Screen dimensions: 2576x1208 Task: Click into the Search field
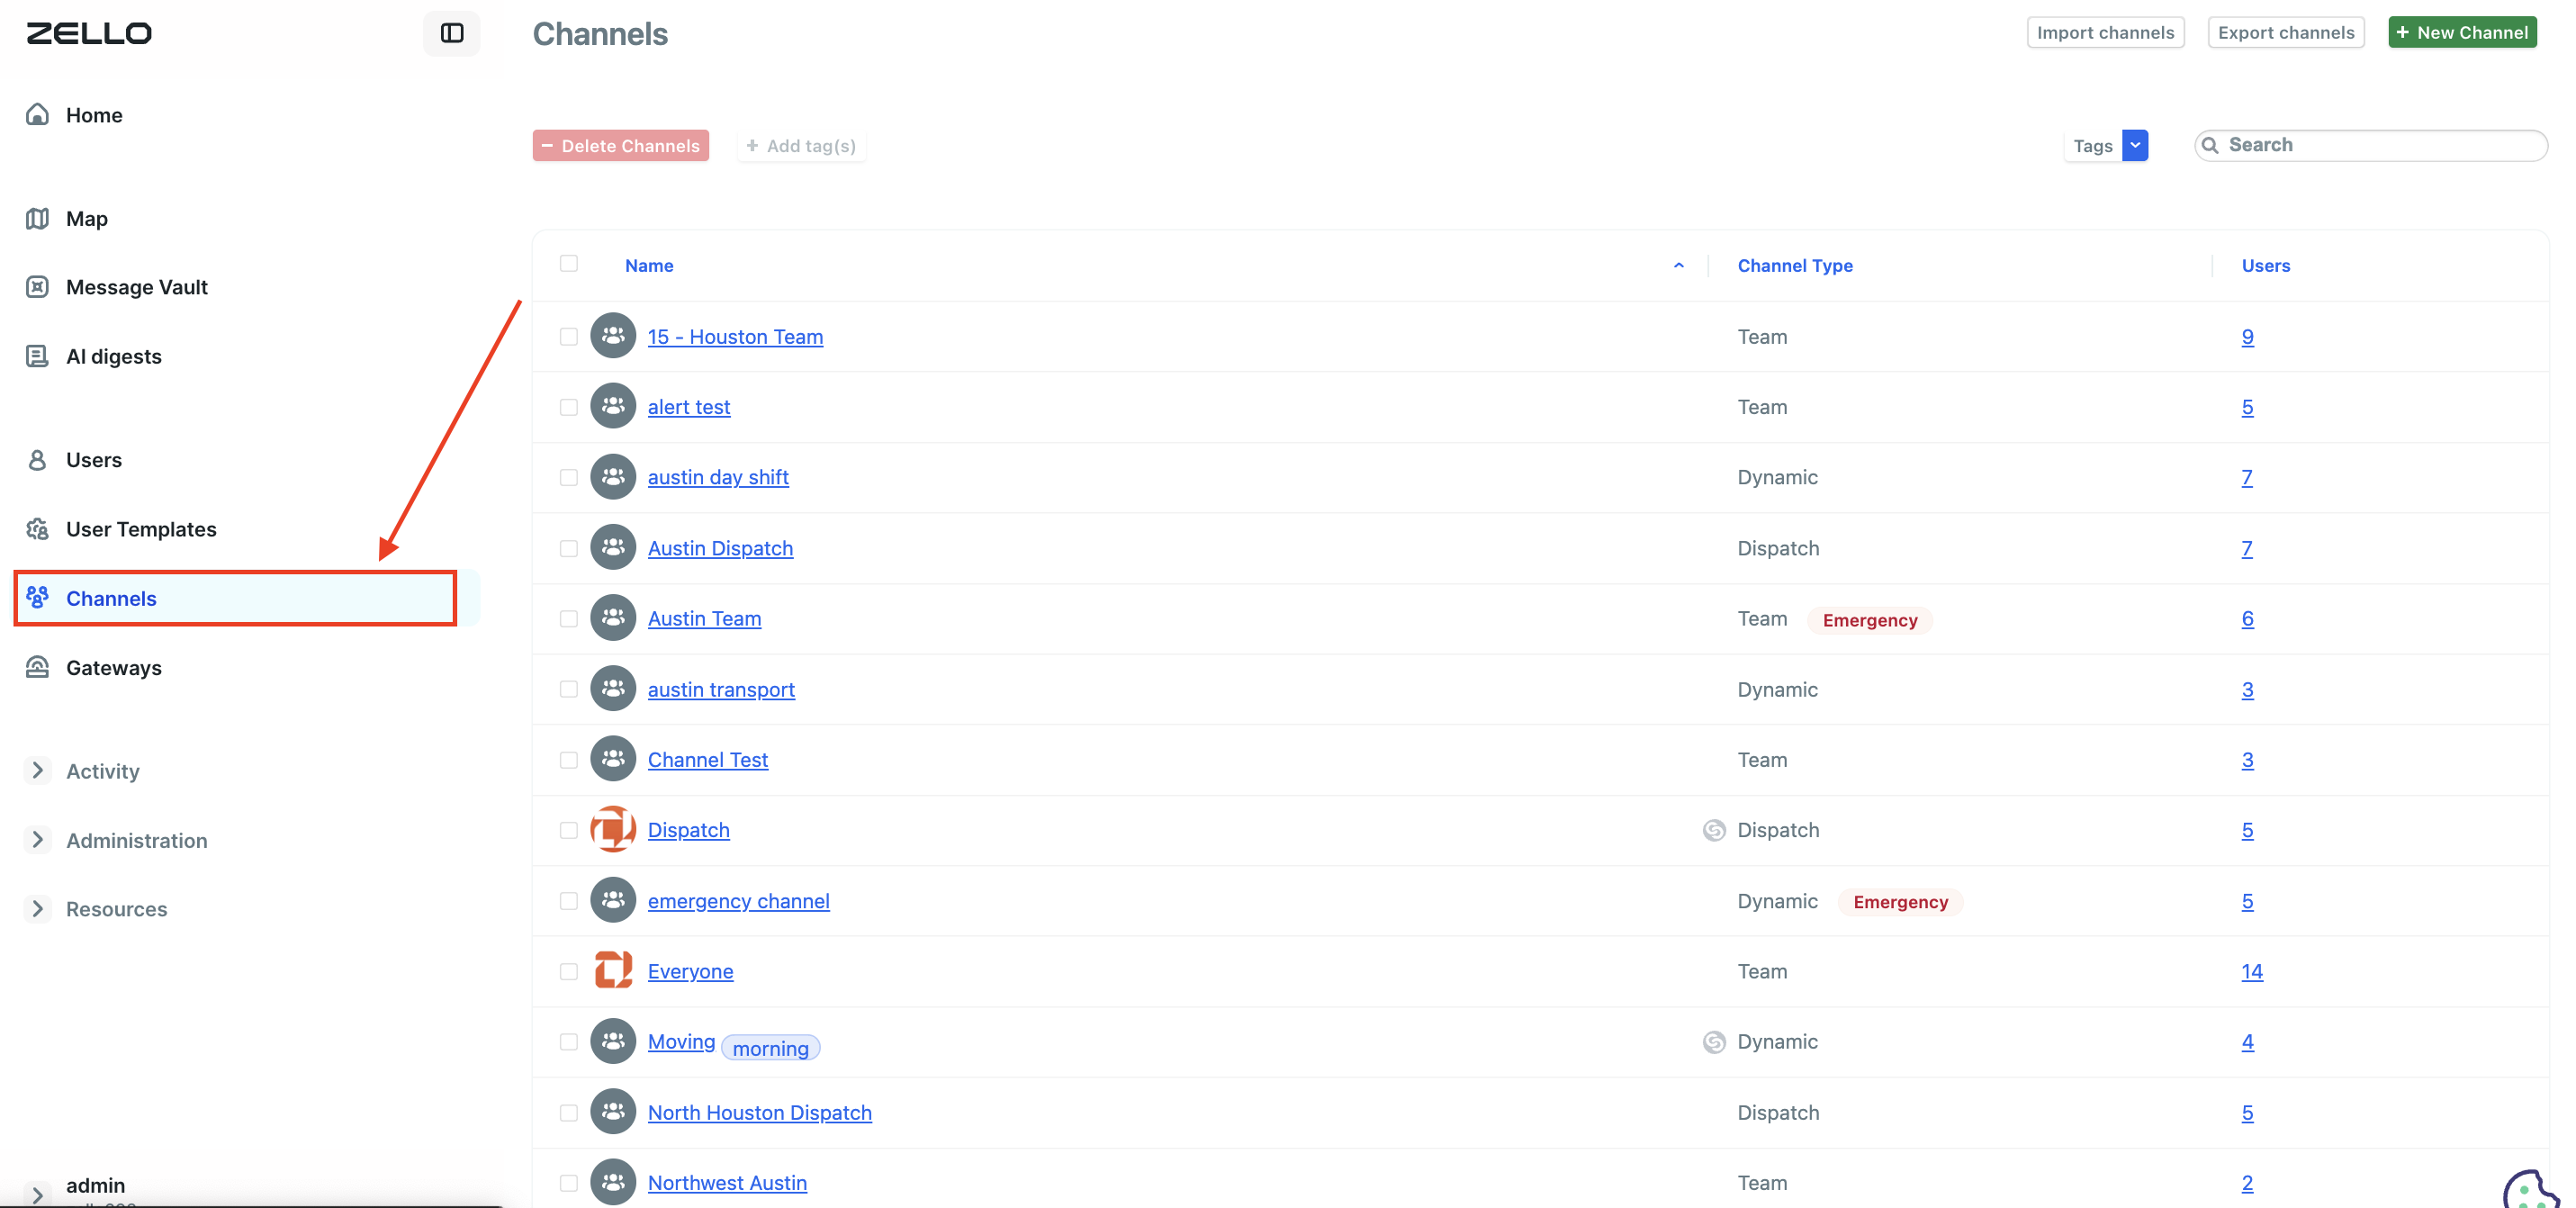click(x=2371, y=145)
